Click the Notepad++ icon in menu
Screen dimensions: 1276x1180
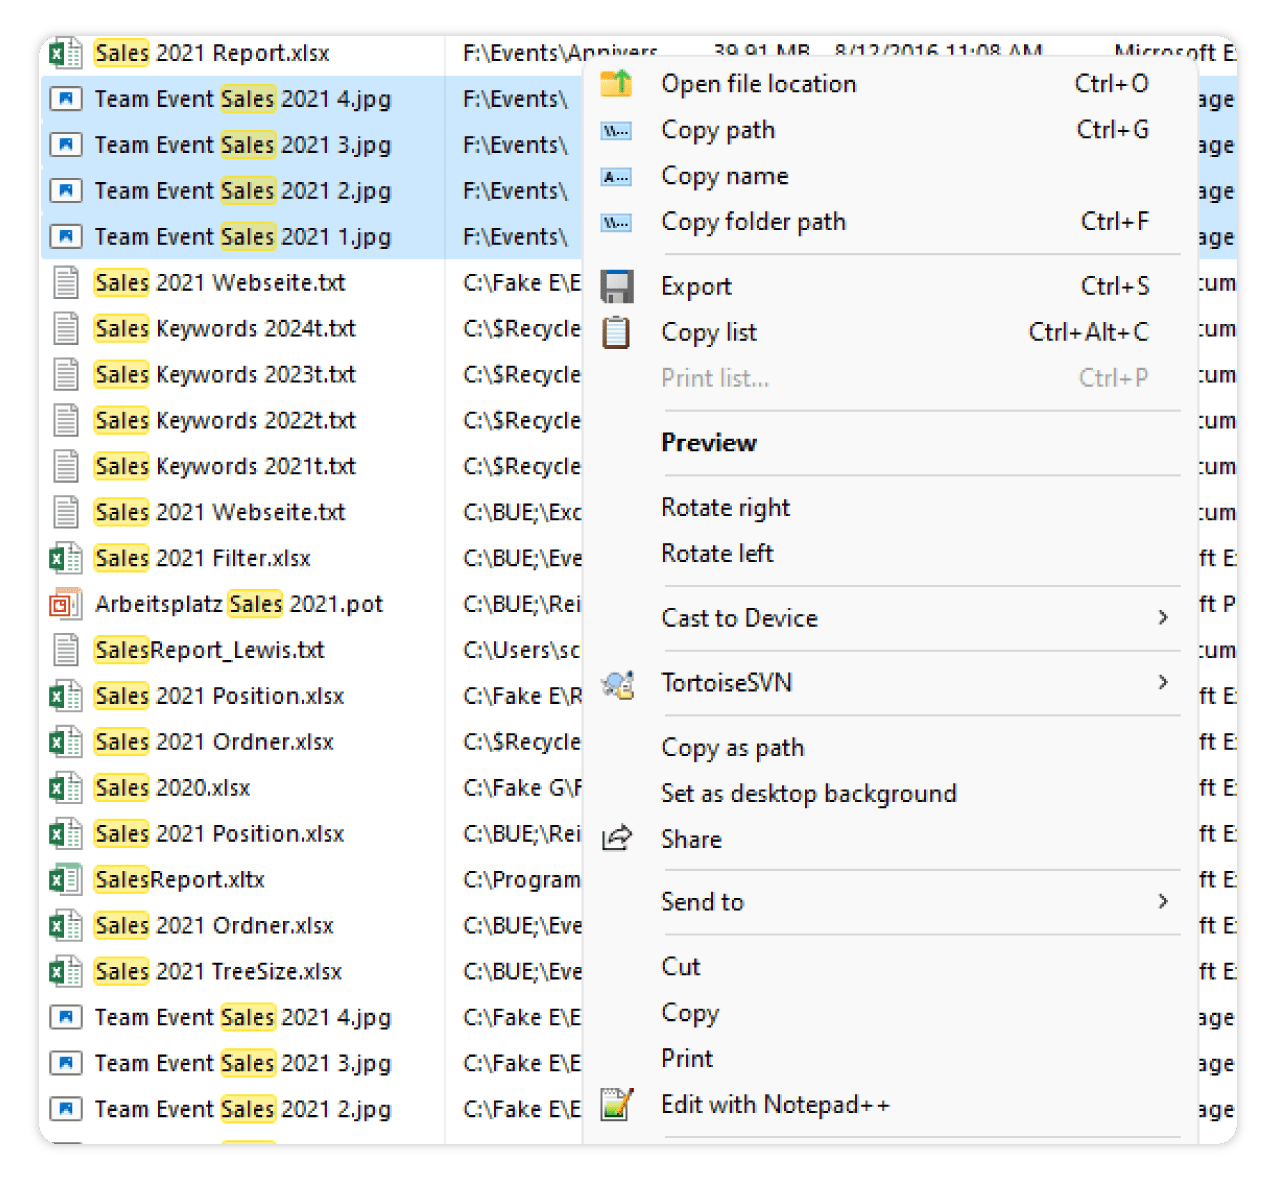pos(617,1105)
